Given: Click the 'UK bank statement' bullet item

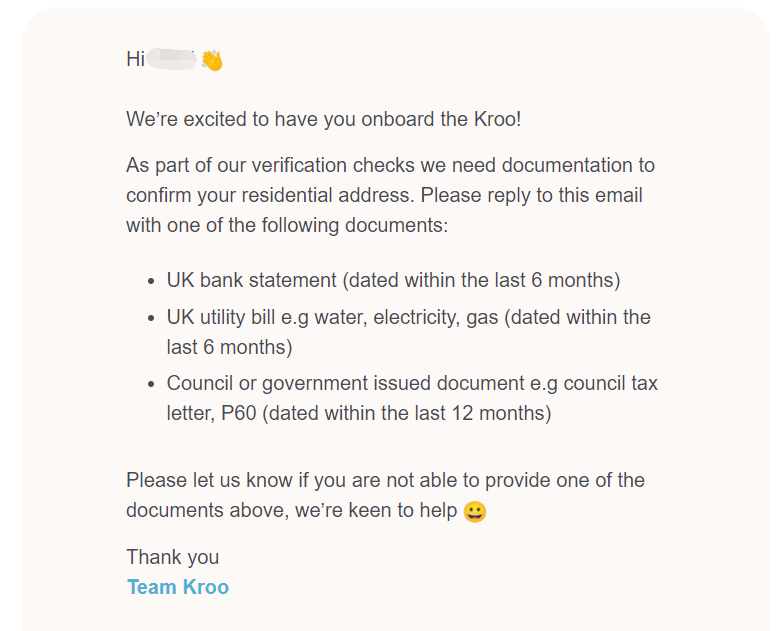Looking at the screenshot, I should coord(393,280).
